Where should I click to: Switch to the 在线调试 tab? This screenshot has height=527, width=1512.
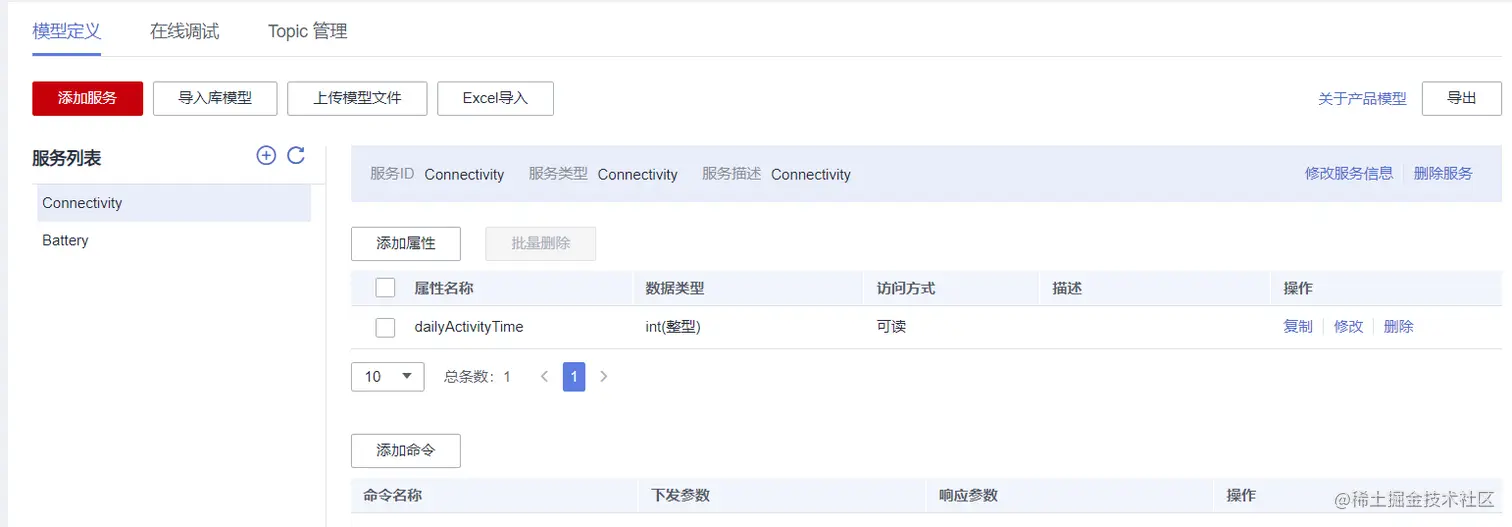pos(185,31)
